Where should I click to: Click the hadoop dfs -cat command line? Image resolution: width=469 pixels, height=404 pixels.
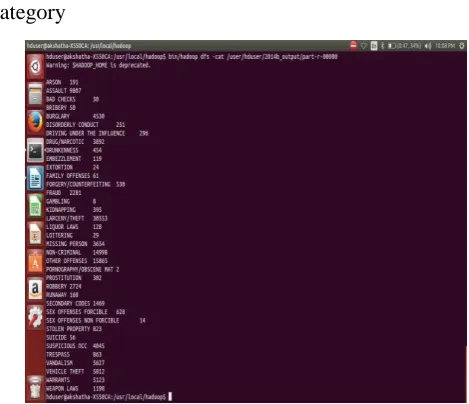192,57
